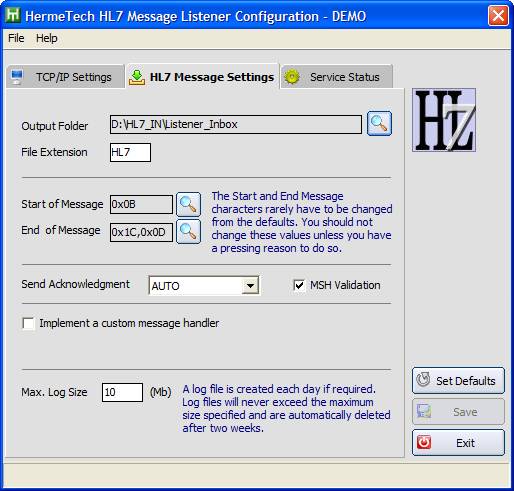Screen dimensions: 514x491
Task: Click the Start of Message magnifier icon
Action: coord(188,204)
